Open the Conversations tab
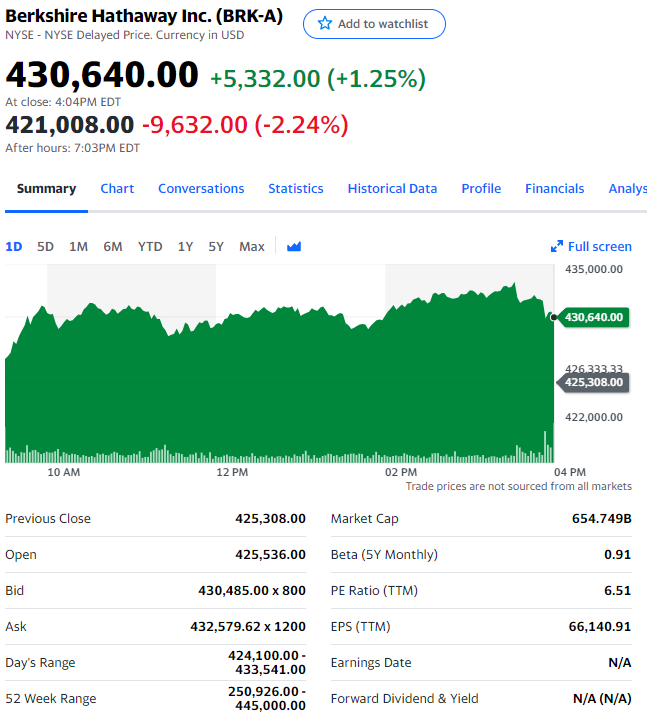The height and width of the screenshot is (715, 647). [x=201, y=188]
